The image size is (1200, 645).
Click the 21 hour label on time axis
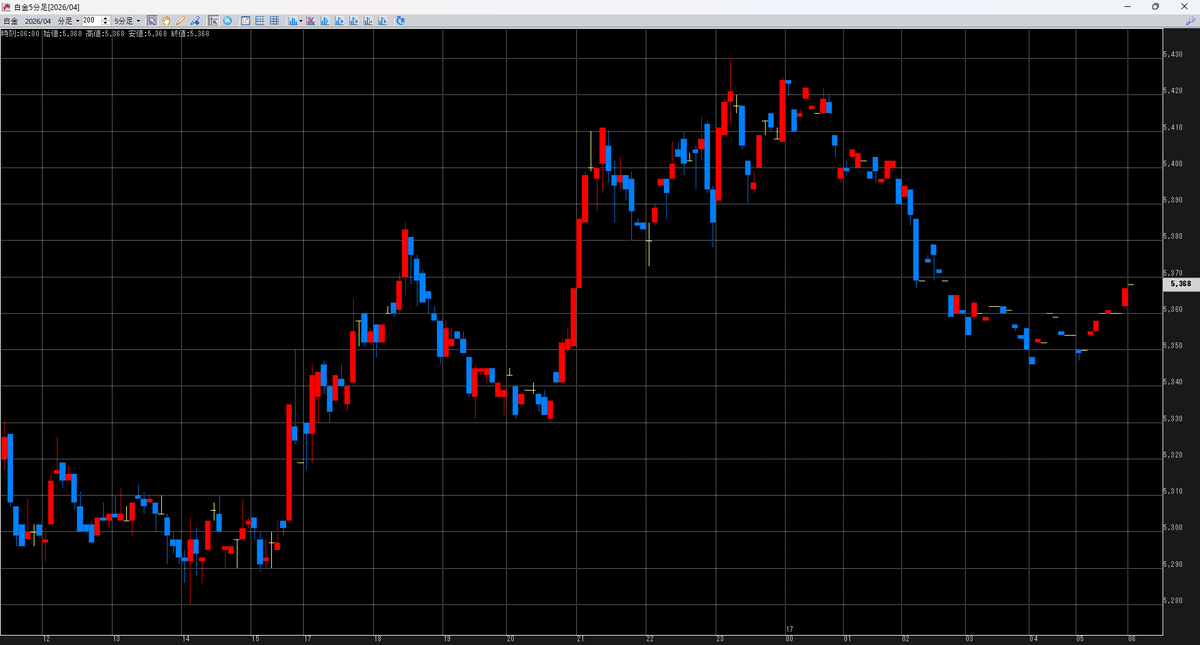(x=580, y=638)
